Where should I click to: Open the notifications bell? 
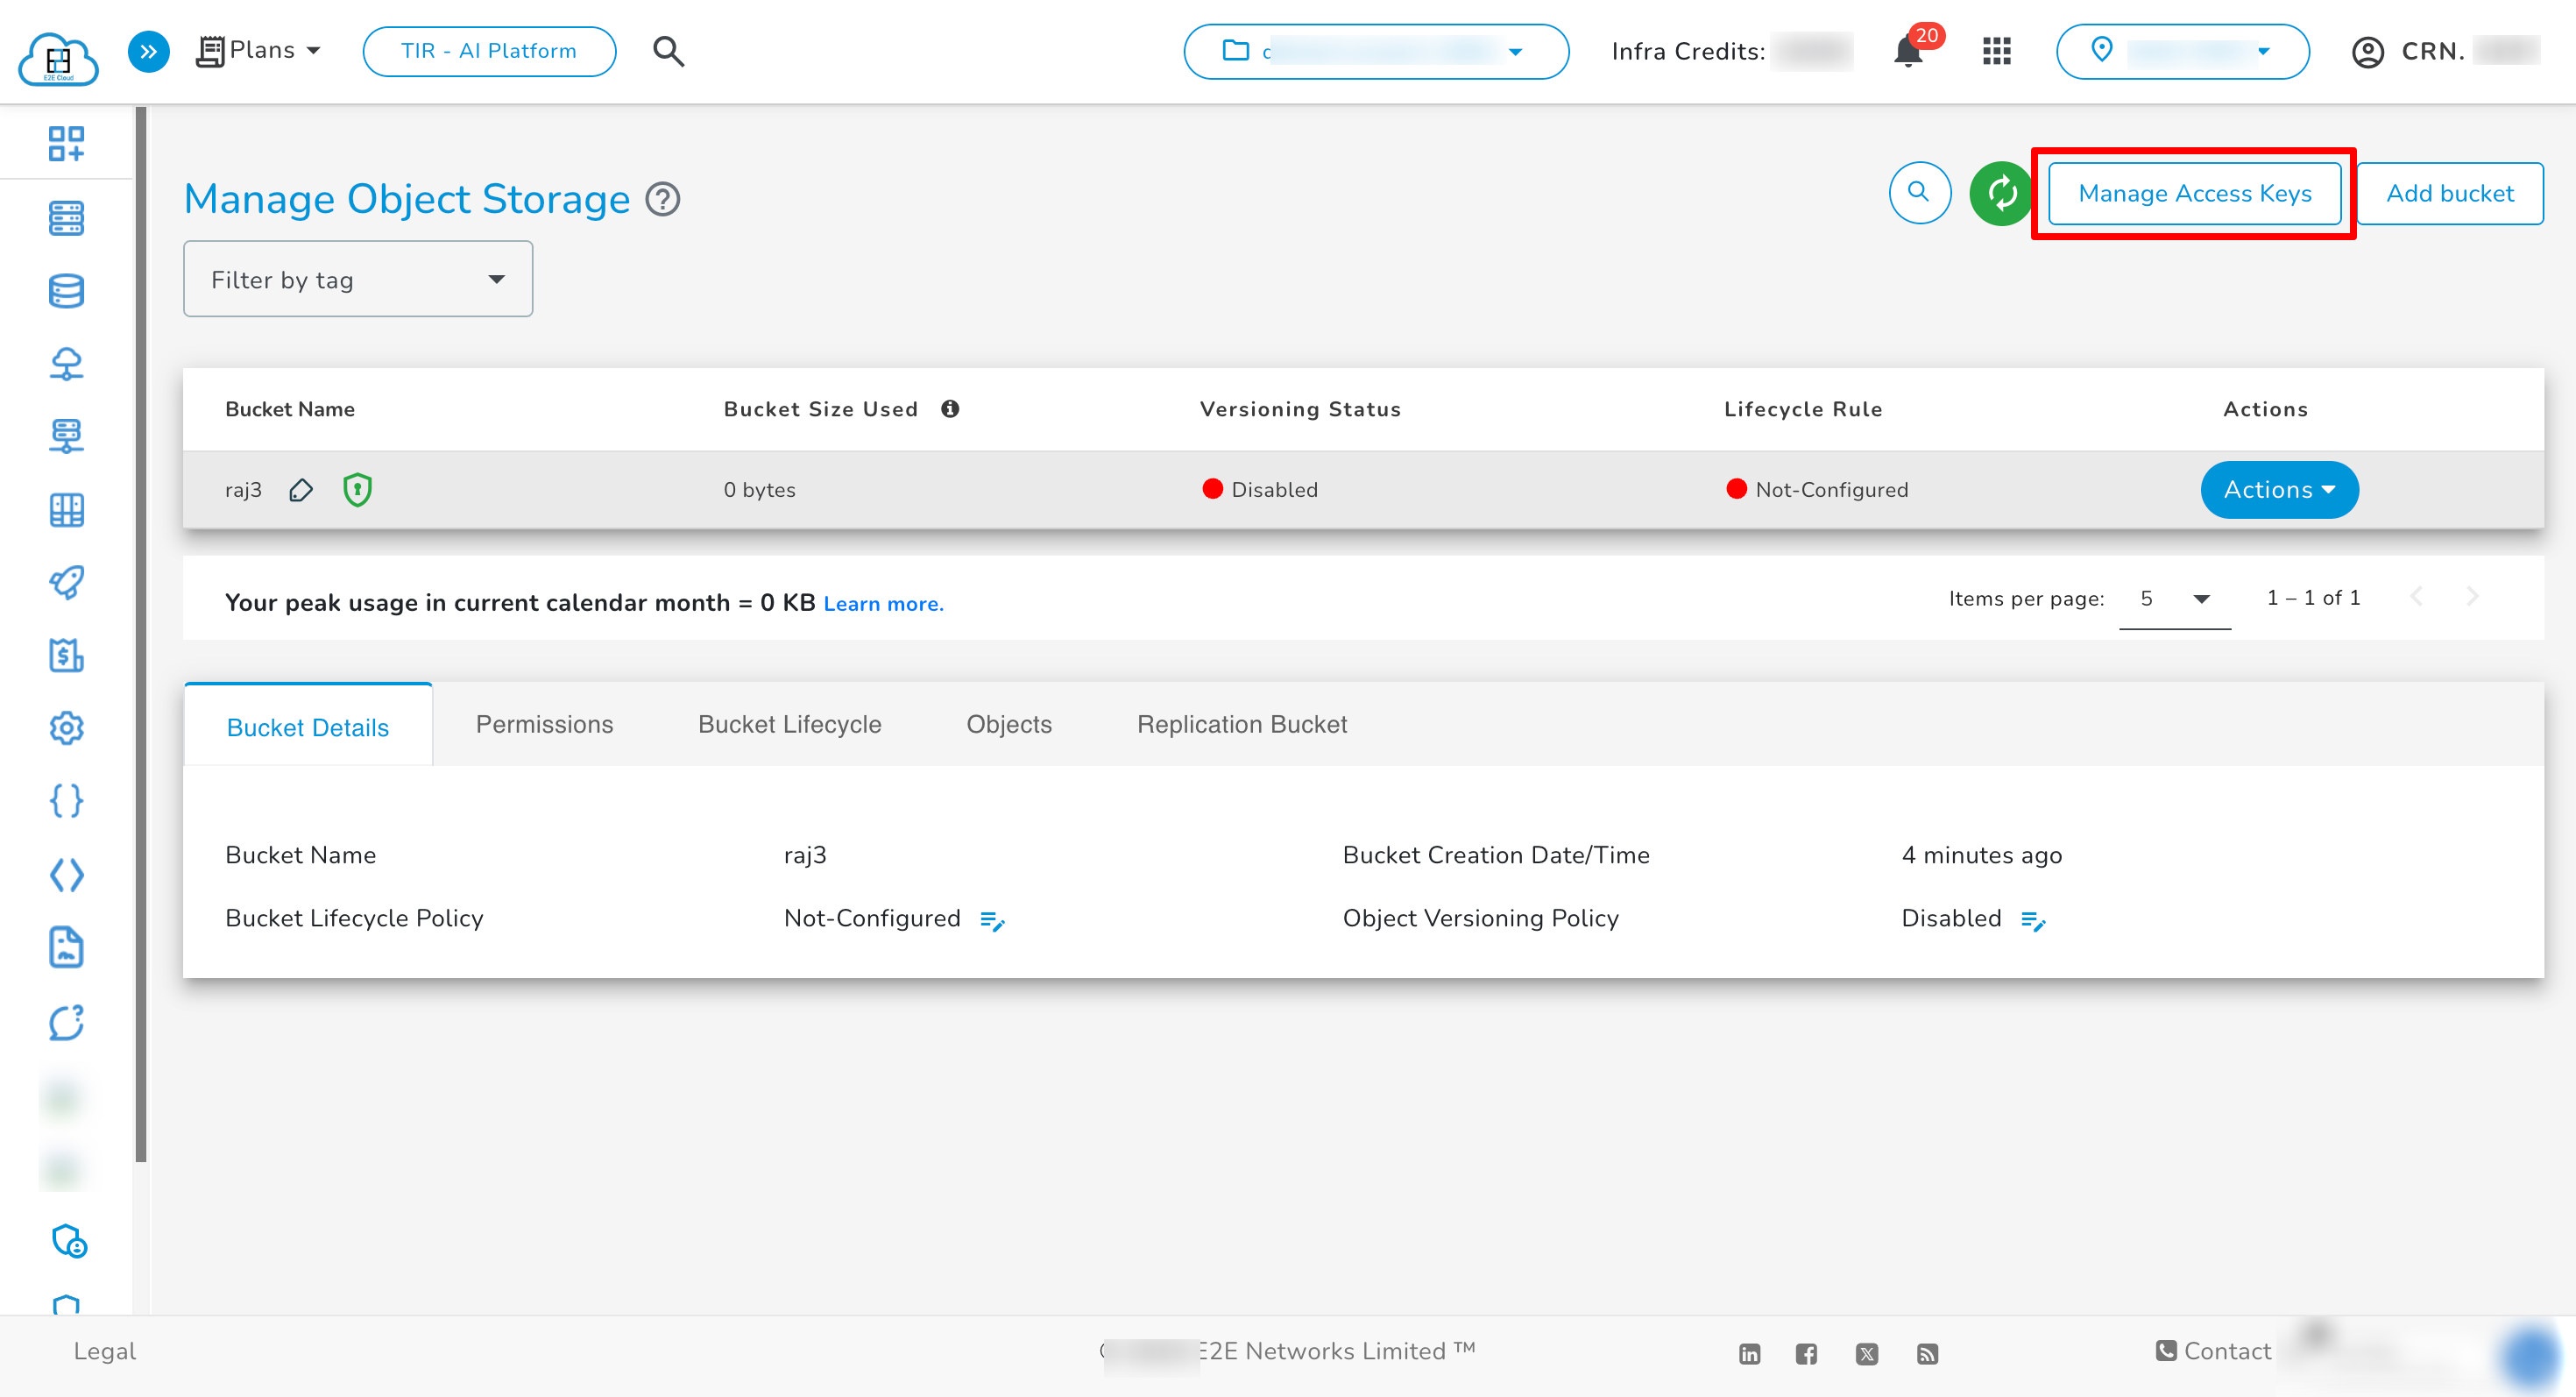click(x=1908, y=51)
